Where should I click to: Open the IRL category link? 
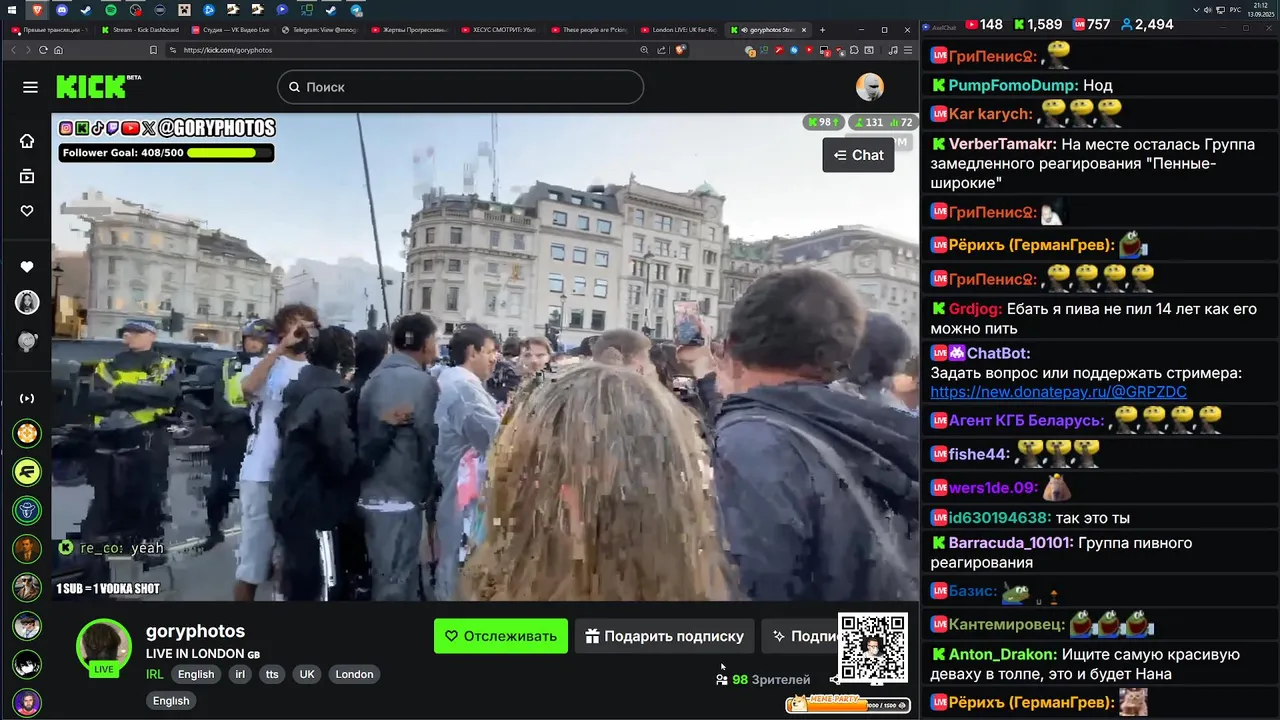click(x=154, y=674)
